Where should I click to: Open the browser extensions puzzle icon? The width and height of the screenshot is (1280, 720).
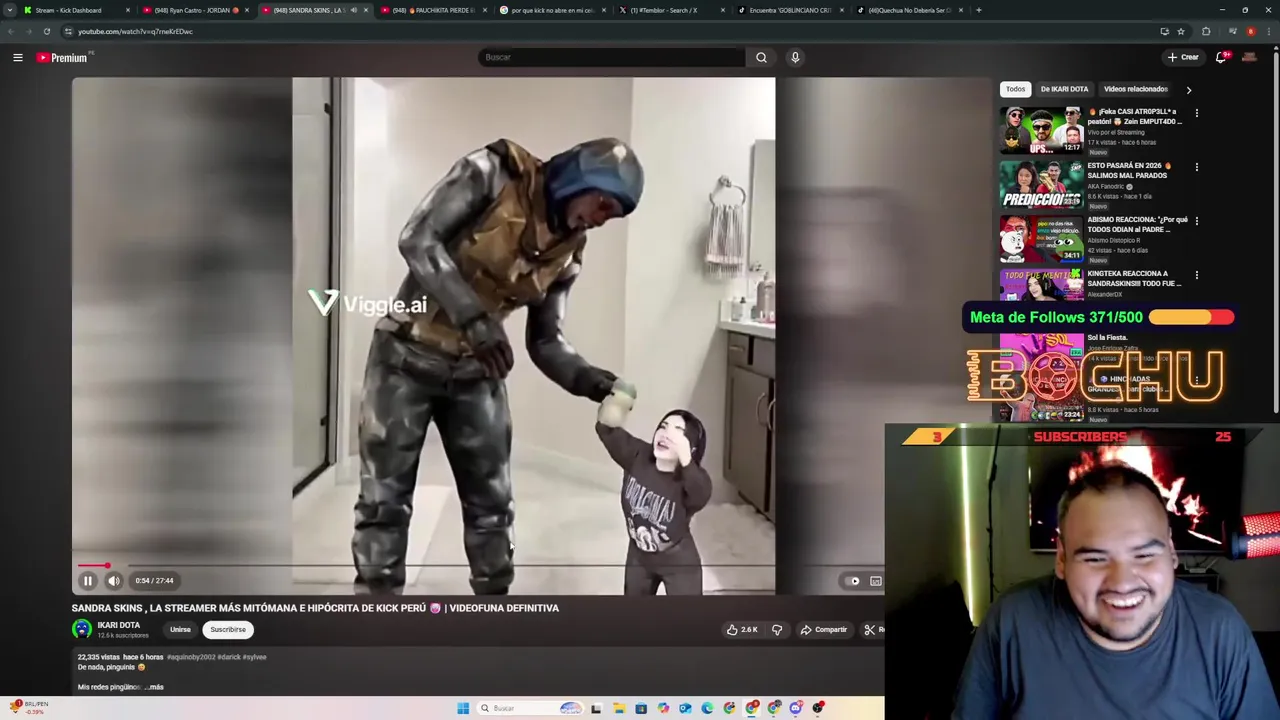point(1206,31)
